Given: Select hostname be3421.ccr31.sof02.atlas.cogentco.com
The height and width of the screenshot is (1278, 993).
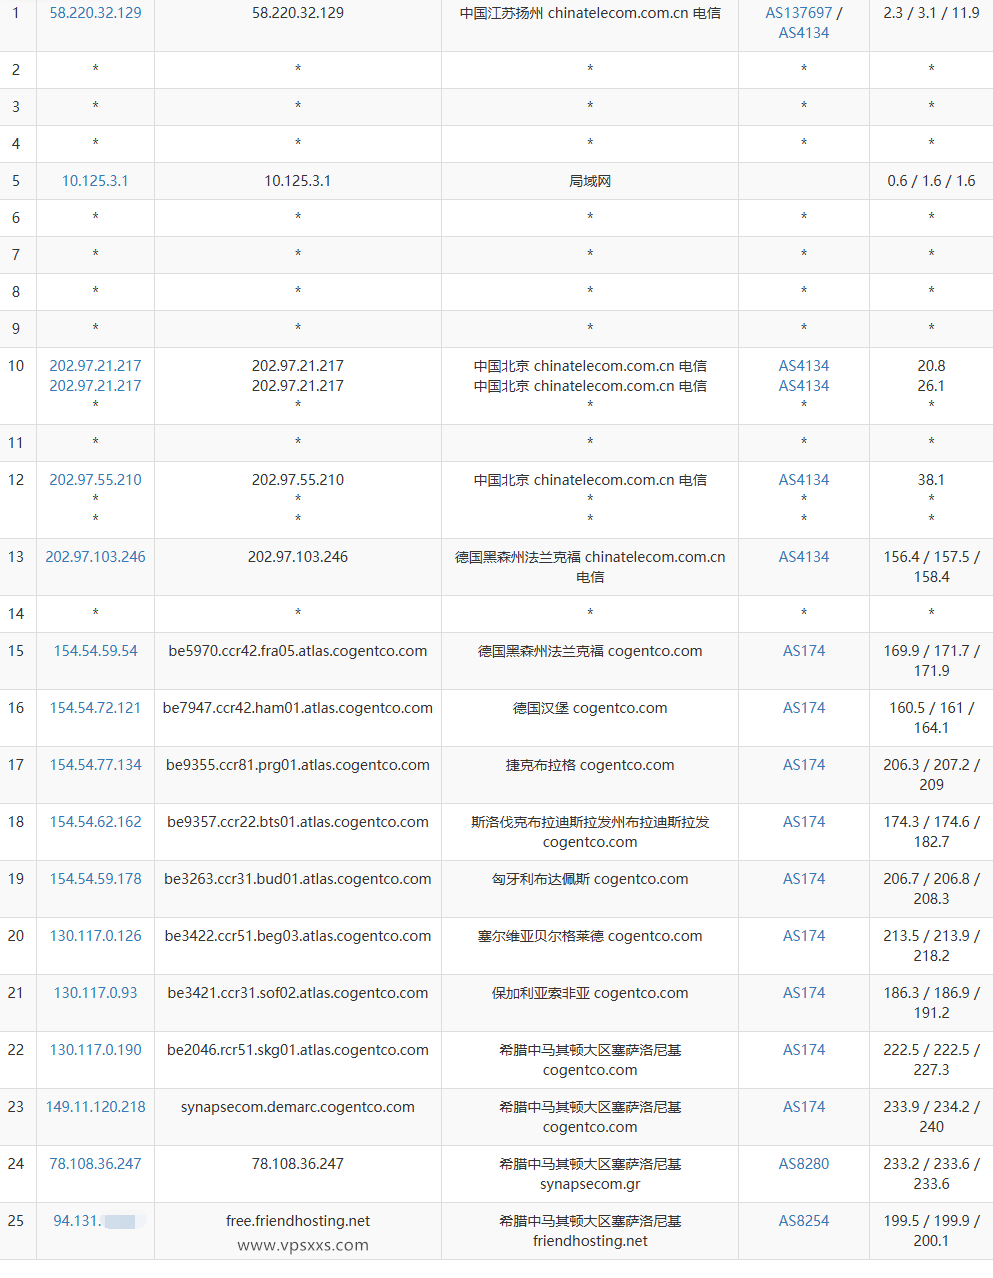Looking at the screenshot, I should point(298,993).
